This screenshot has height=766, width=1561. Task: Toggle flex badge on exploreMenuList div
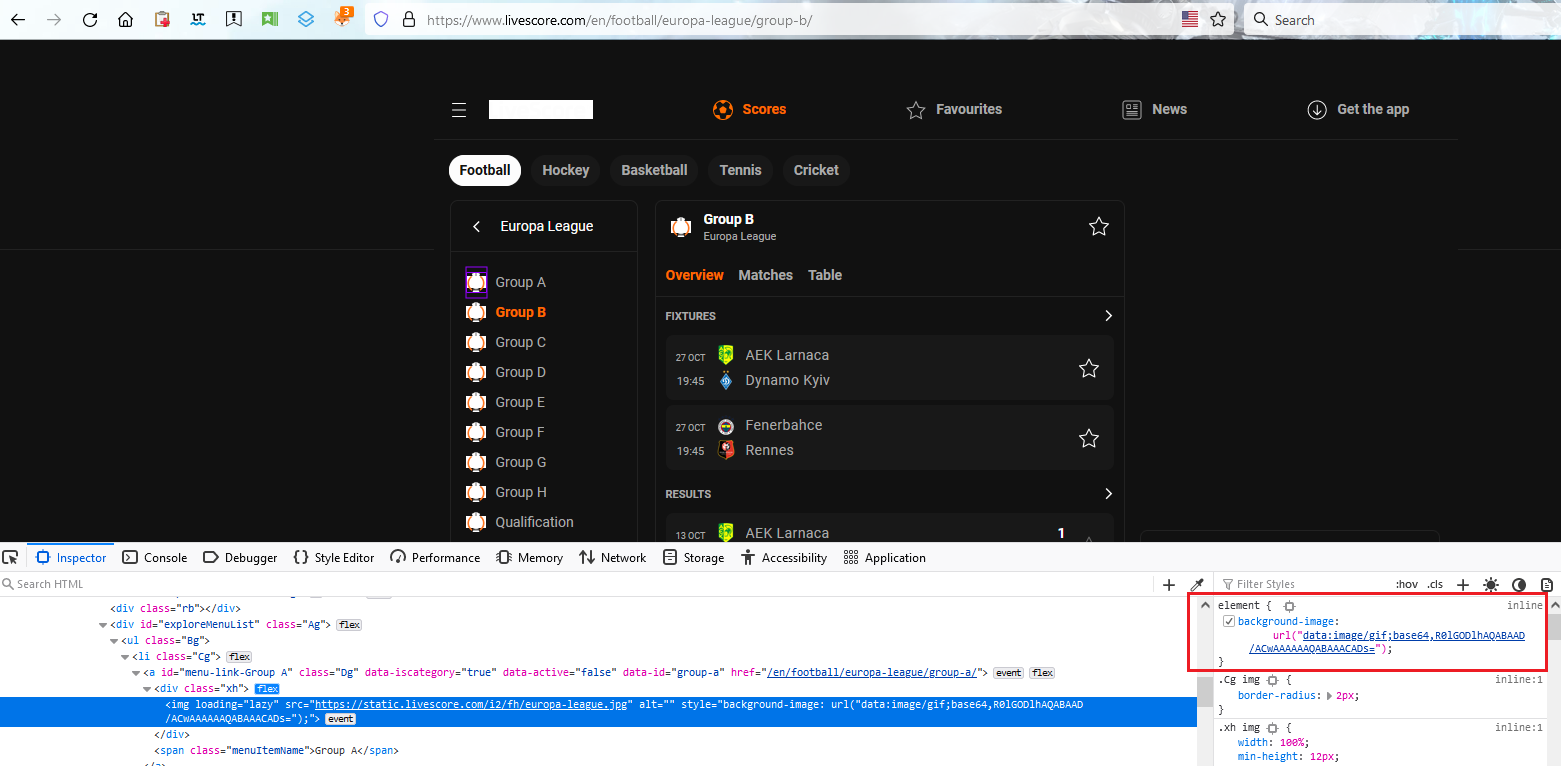348,624
